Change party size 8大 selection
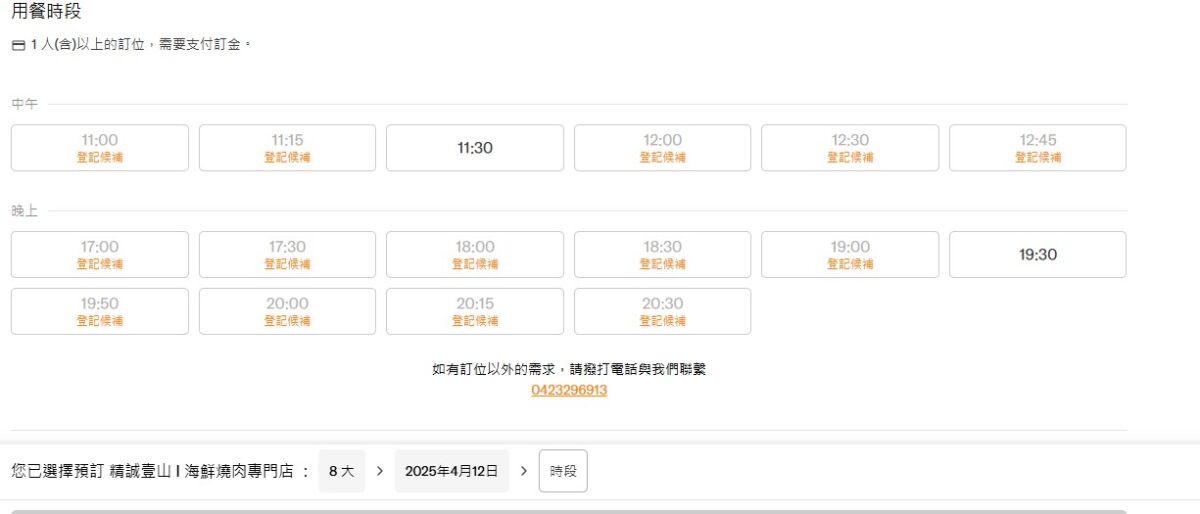Image resolution: width=1200 pixels, height=514 pixels. pos(342,471)
